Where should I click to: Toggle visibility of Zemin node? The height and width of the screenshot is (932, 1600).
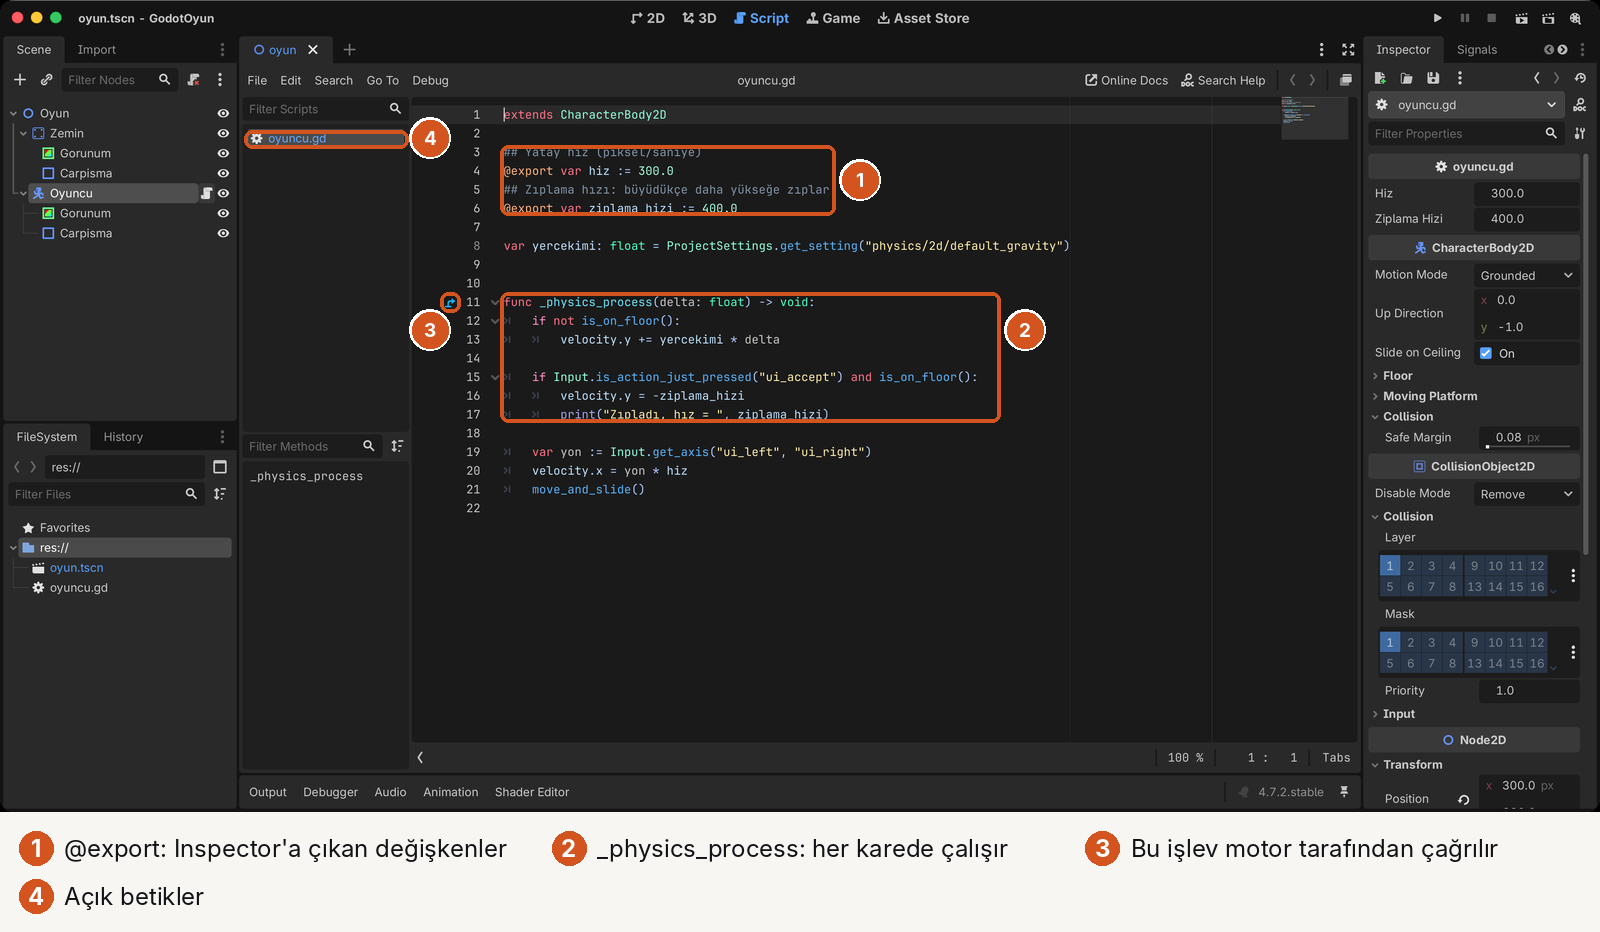tap(223, 134)
